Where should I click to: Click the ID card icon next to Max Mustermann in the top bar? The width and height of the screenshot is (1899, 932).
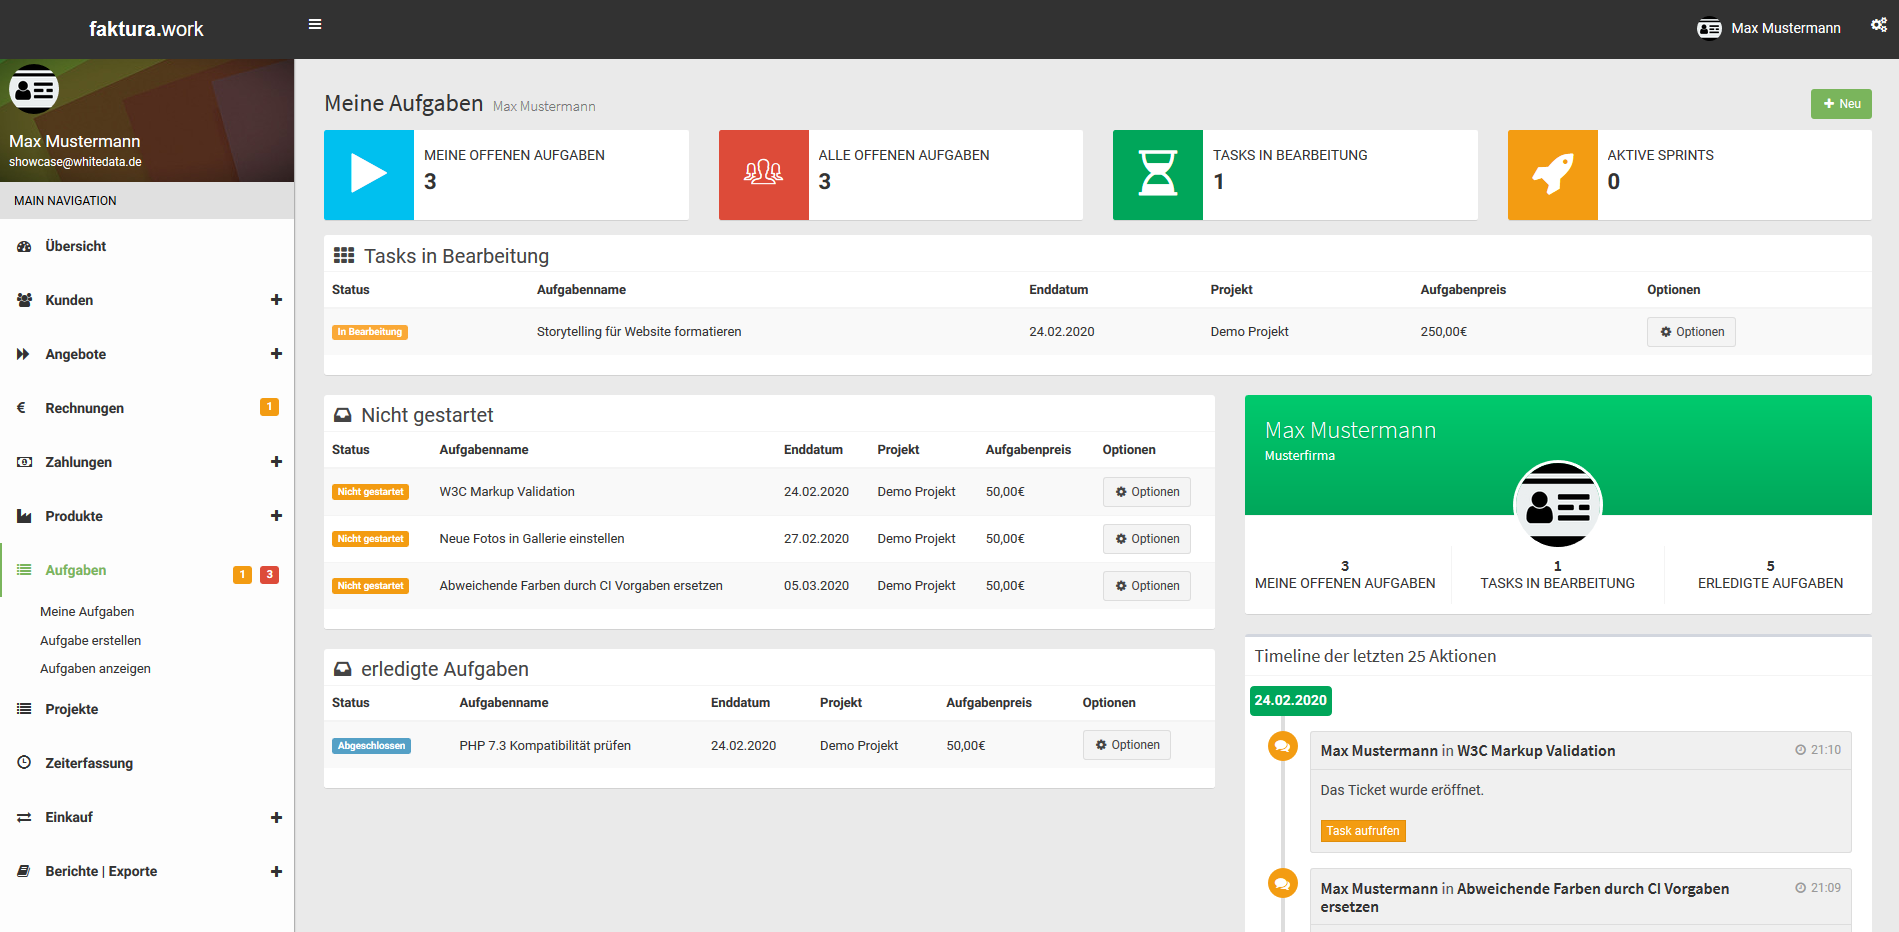tap(1709, 28)
